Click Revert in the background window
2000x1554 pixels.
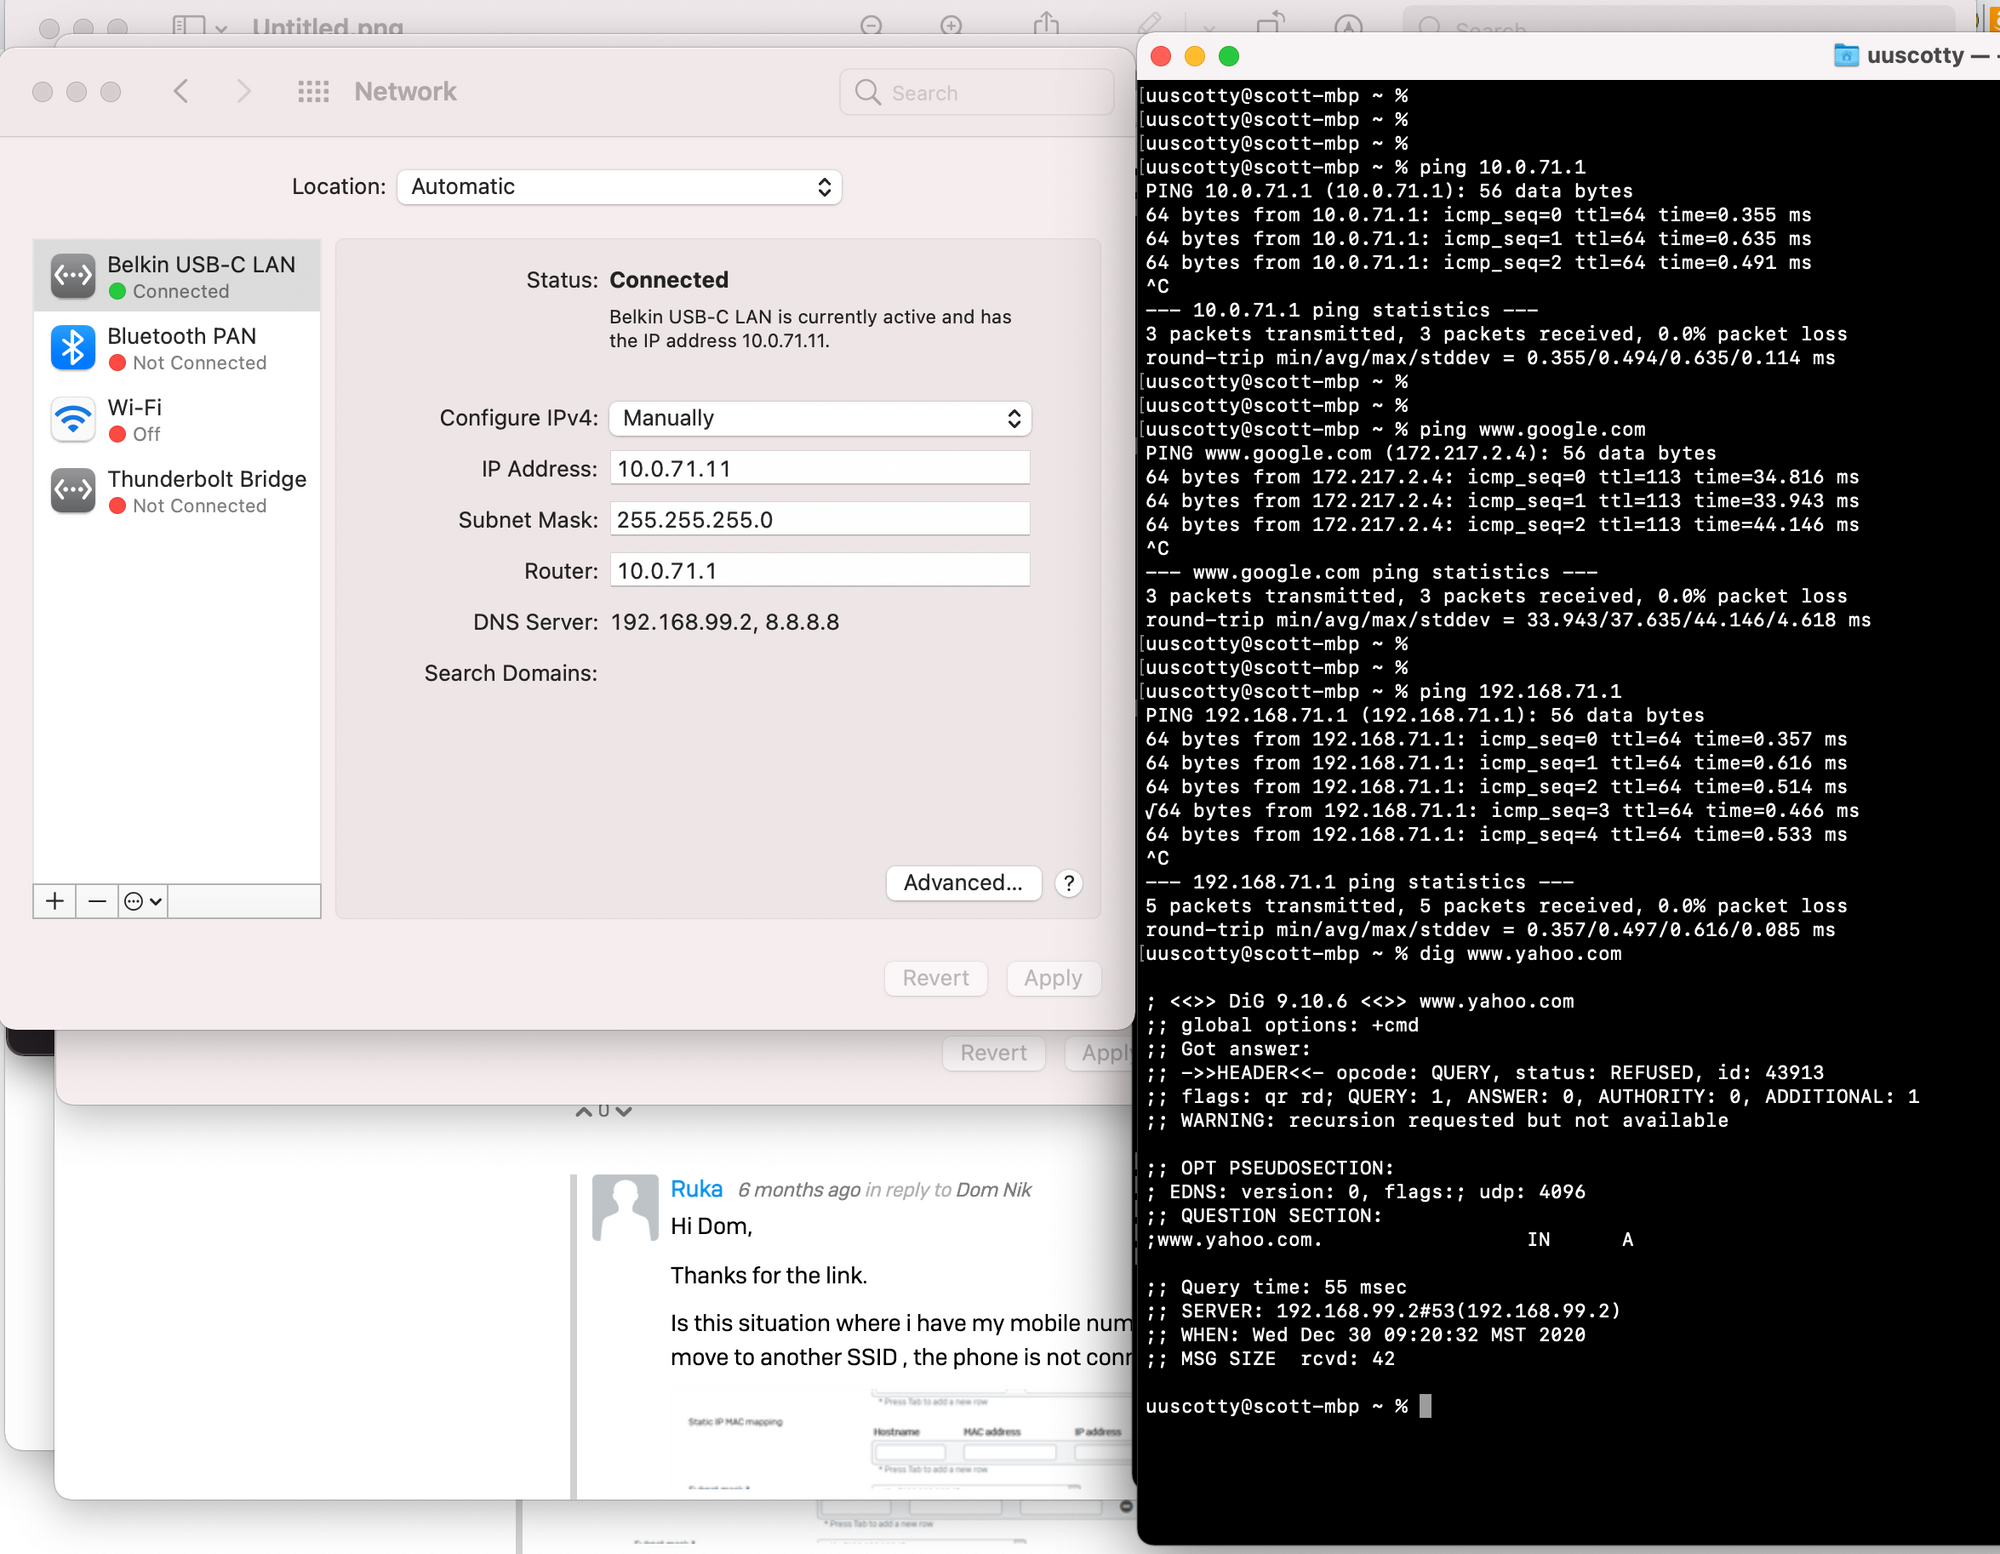coord(994,1053)
